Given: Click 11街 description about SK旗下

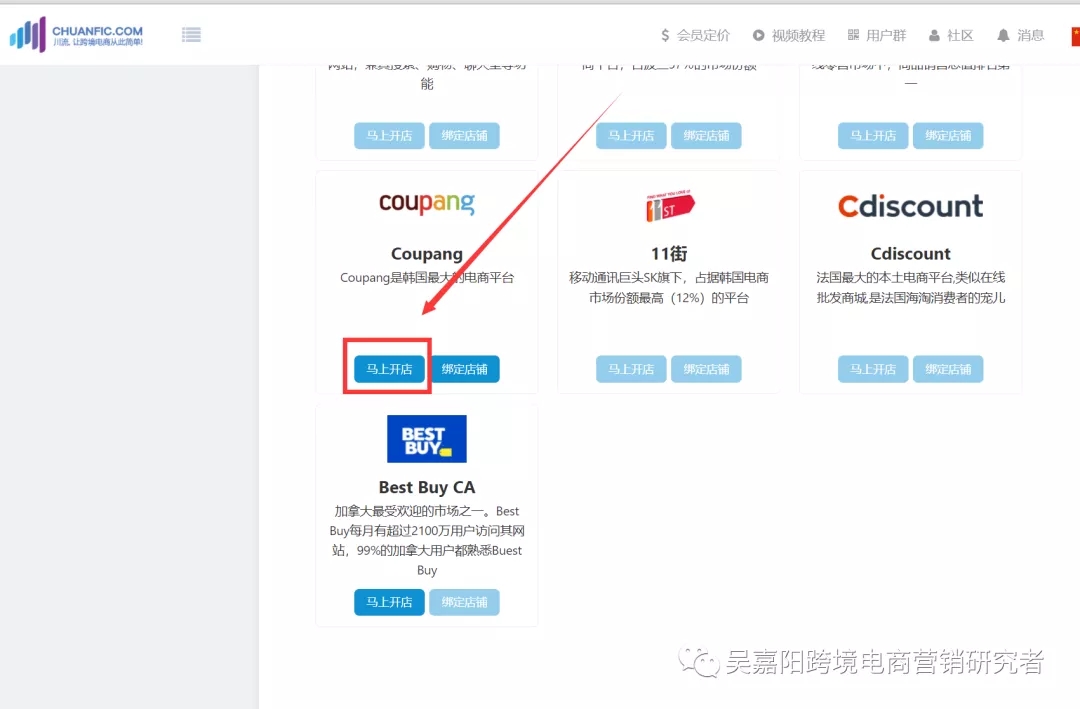Looking at the screenshot, I should [x=669, y=288].
